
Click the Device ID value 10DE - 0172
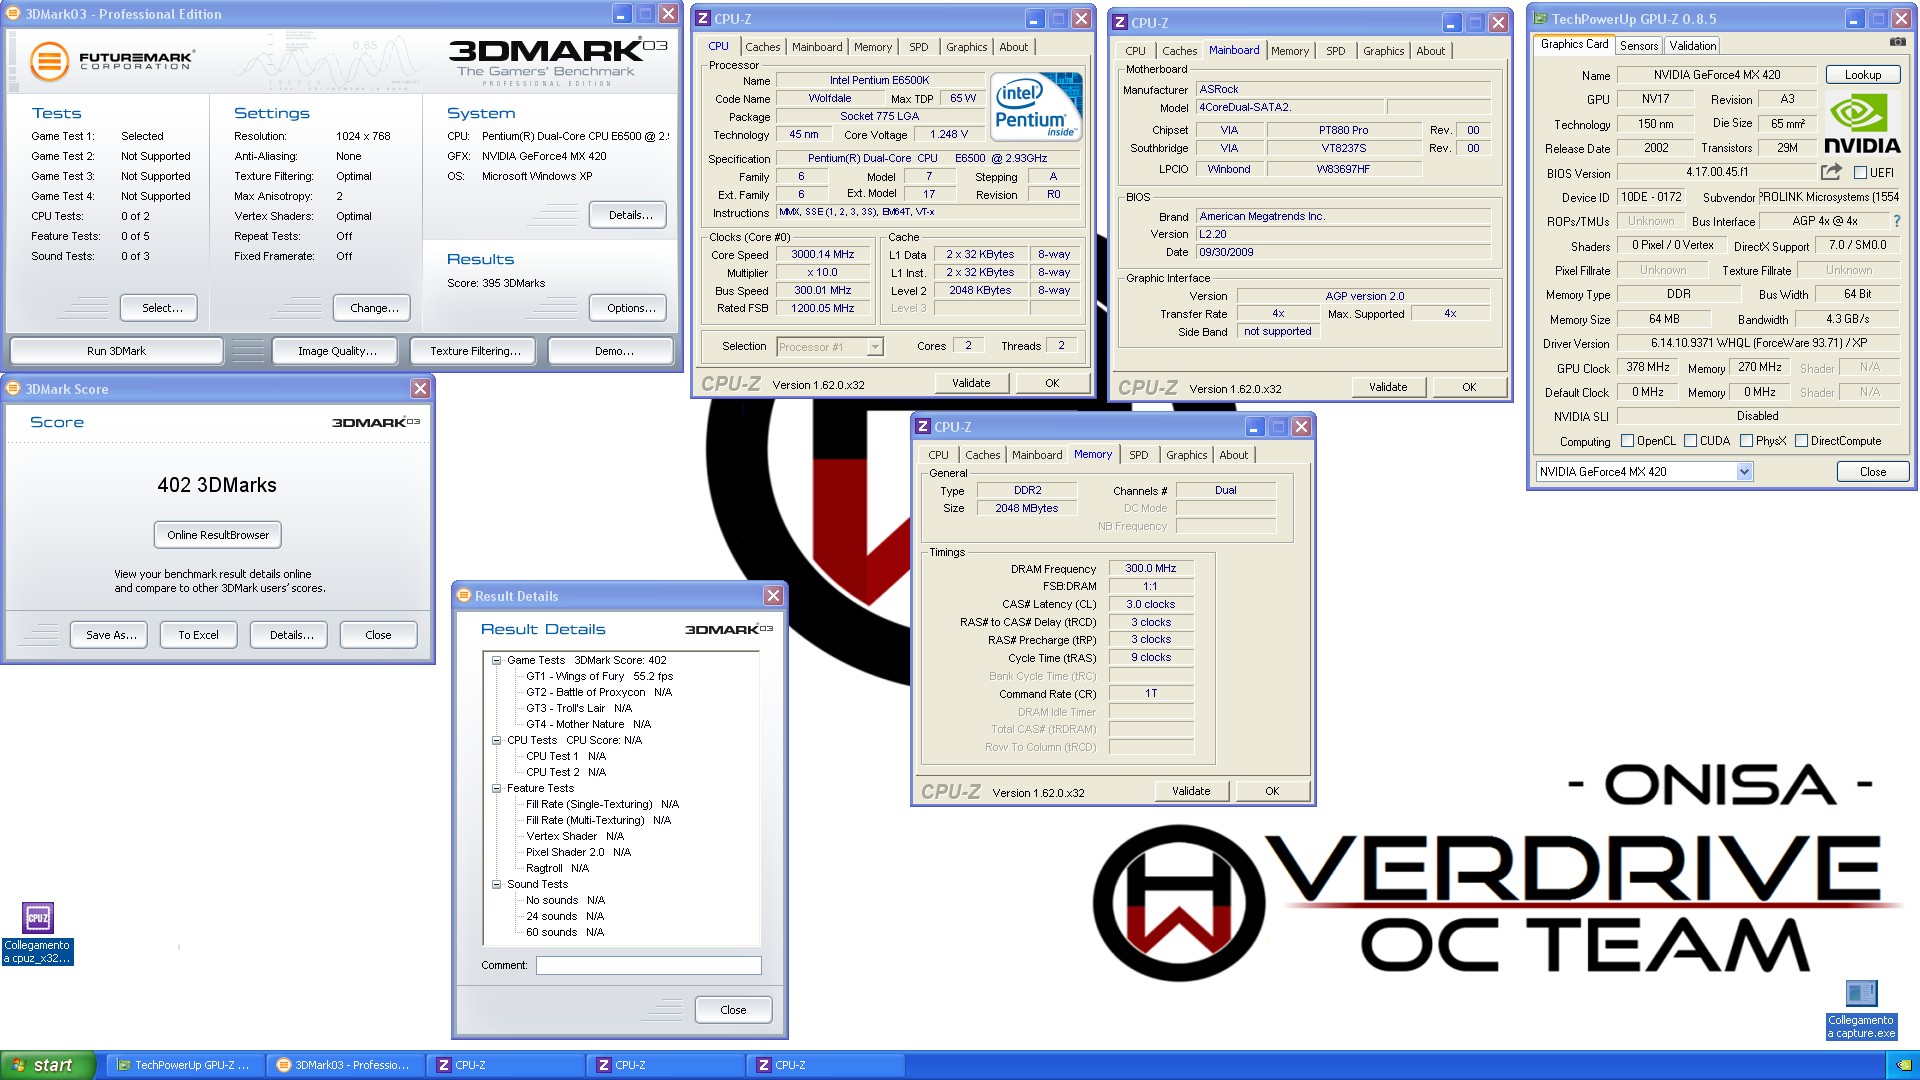(x=1651, y=197)
